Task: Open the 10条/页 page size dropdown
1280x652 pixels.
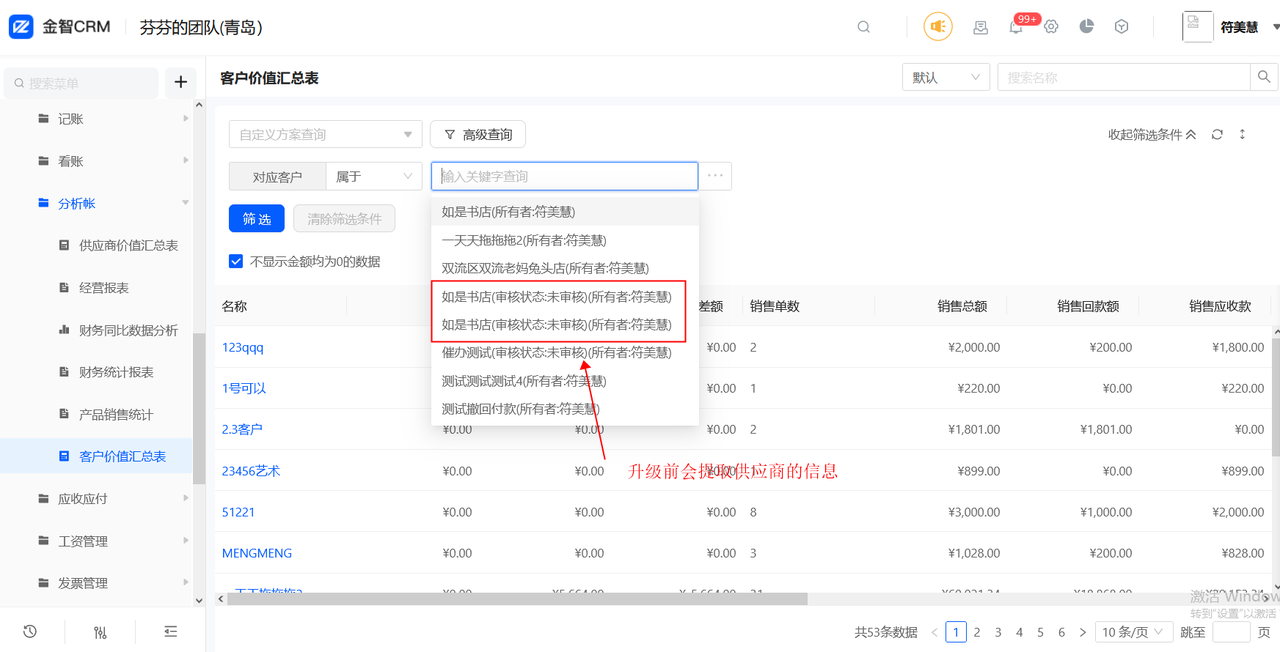Action: click(x=1134, y=632)
